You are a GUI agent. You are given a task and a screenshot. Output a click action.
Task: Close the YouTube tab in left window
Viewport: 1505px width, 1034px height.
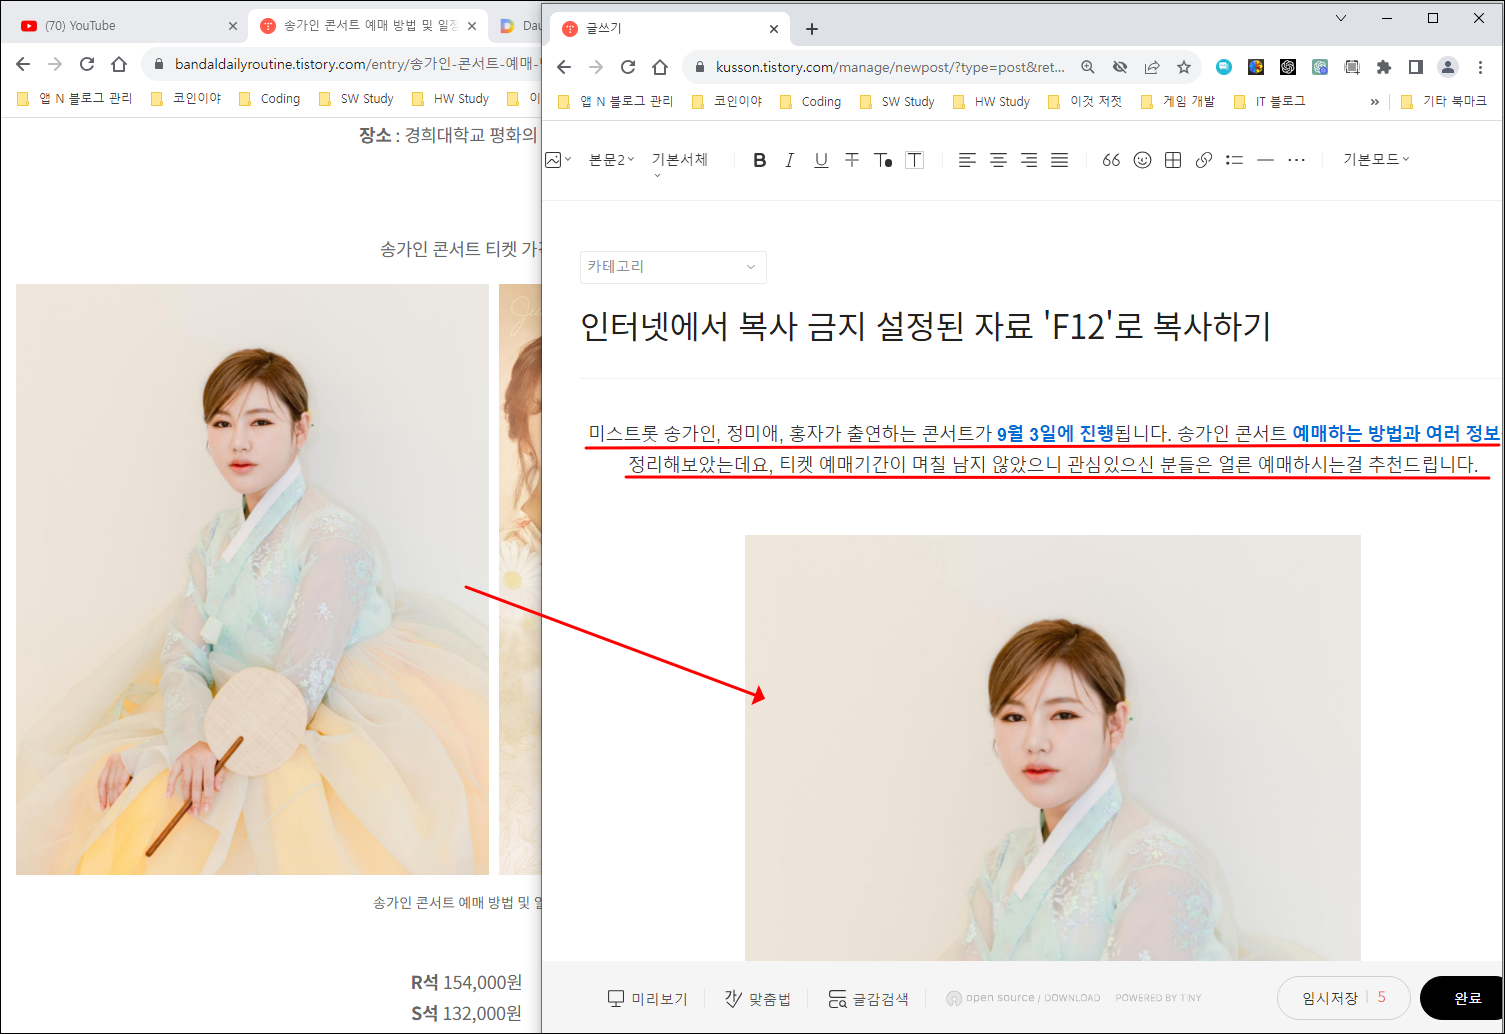click(233, 26)
